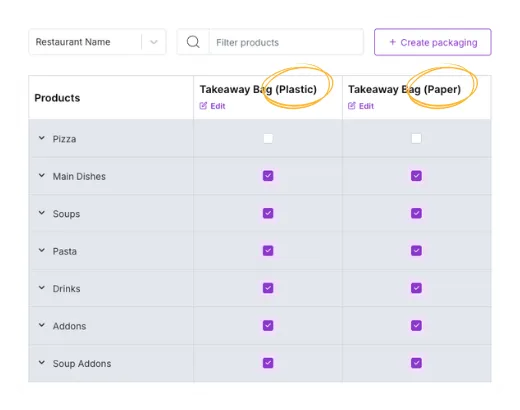The height and width of the screenshot is (410, 520).
Task: Focus the Filter products input field
Action: tap(286, 42)
